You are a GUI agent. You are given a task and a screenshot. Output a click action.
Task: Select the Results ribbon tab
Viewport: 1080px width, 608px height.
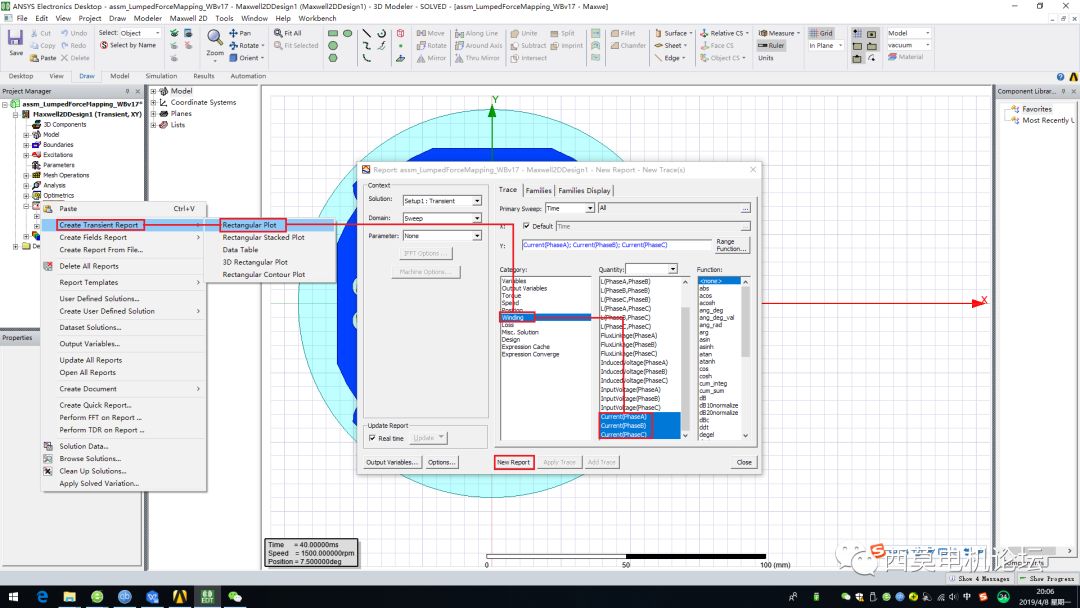pos(204,76)
